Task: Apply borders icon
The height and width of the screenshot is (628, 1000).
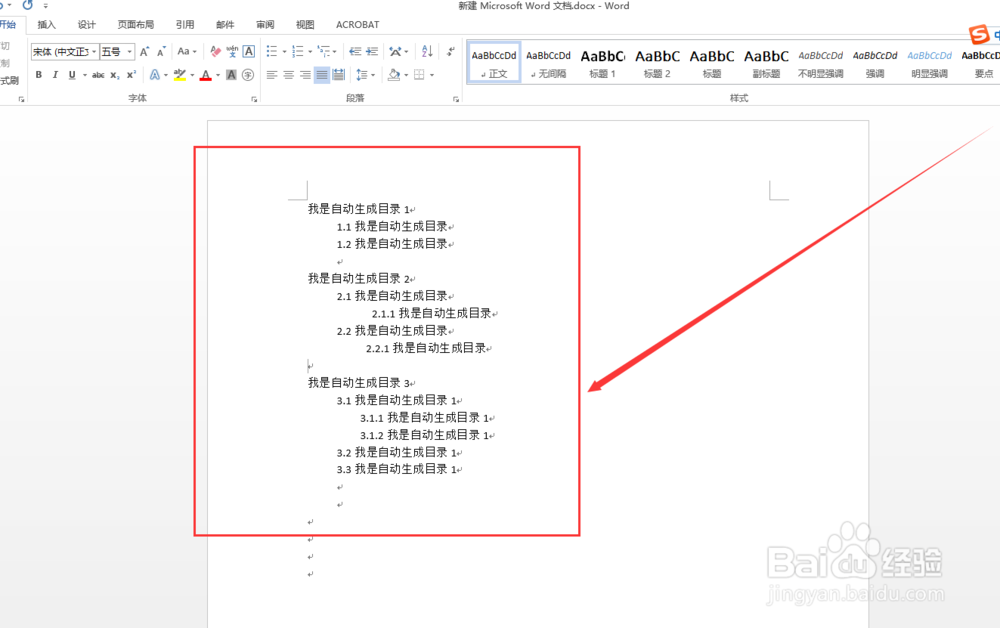Action: coord(419,75)
